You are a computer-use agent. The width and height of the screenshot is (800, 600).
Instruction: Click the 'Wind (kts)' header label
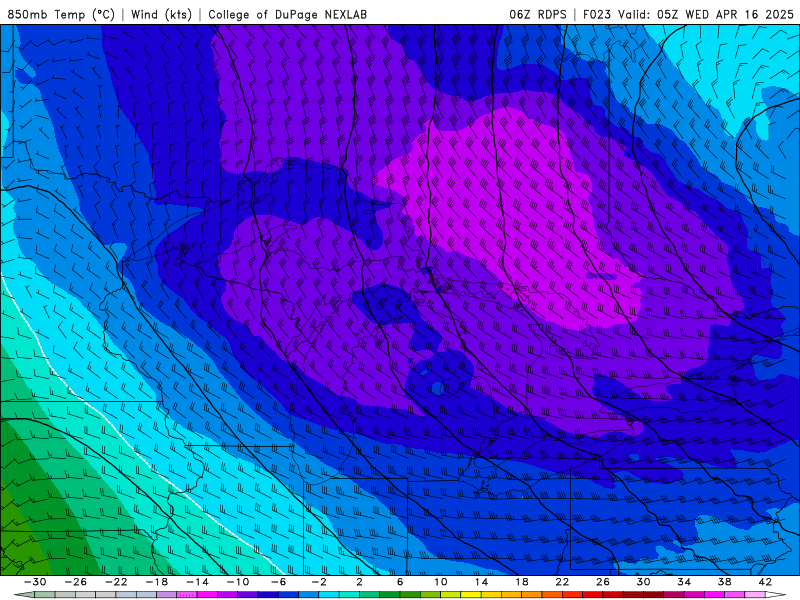161,14
